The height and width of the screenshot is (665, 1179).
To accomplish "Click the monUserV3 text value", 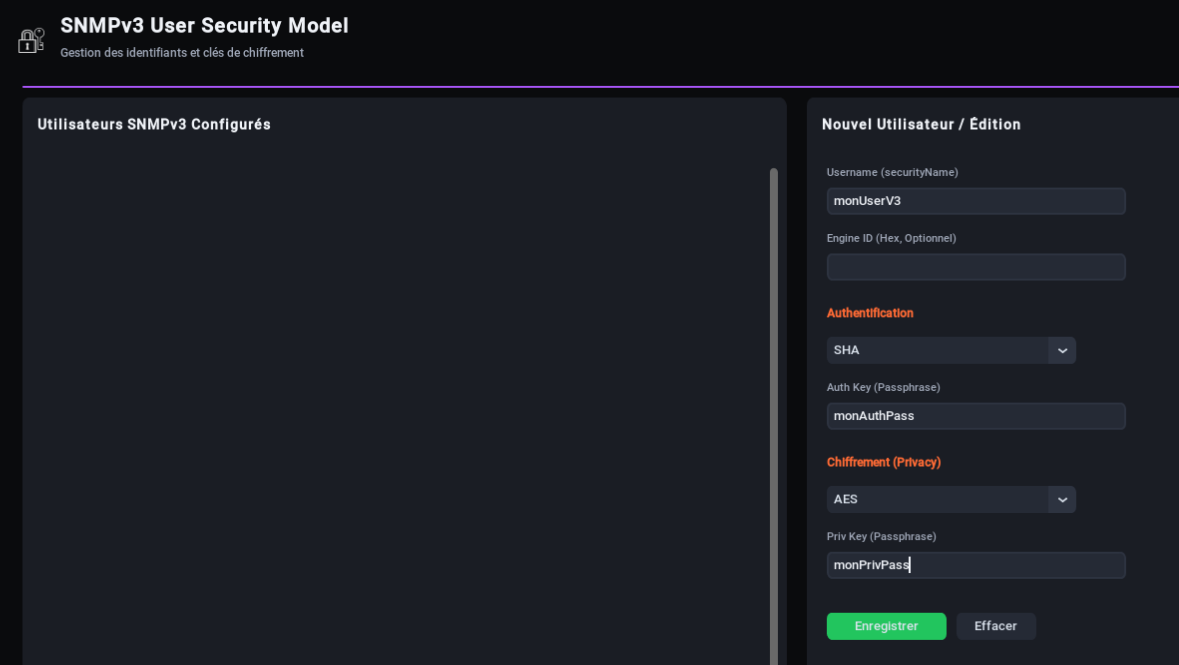I will (x=866, y=201).
